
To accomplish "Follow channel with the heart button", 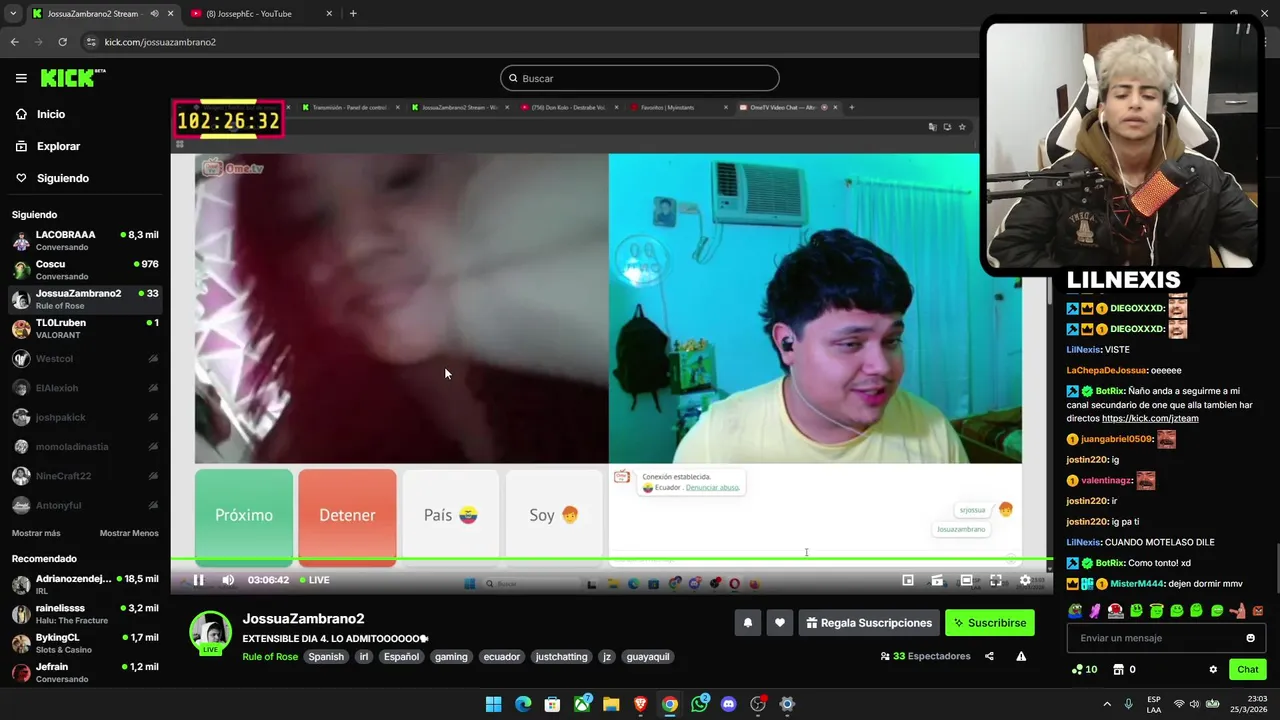I will coord(780,623).
